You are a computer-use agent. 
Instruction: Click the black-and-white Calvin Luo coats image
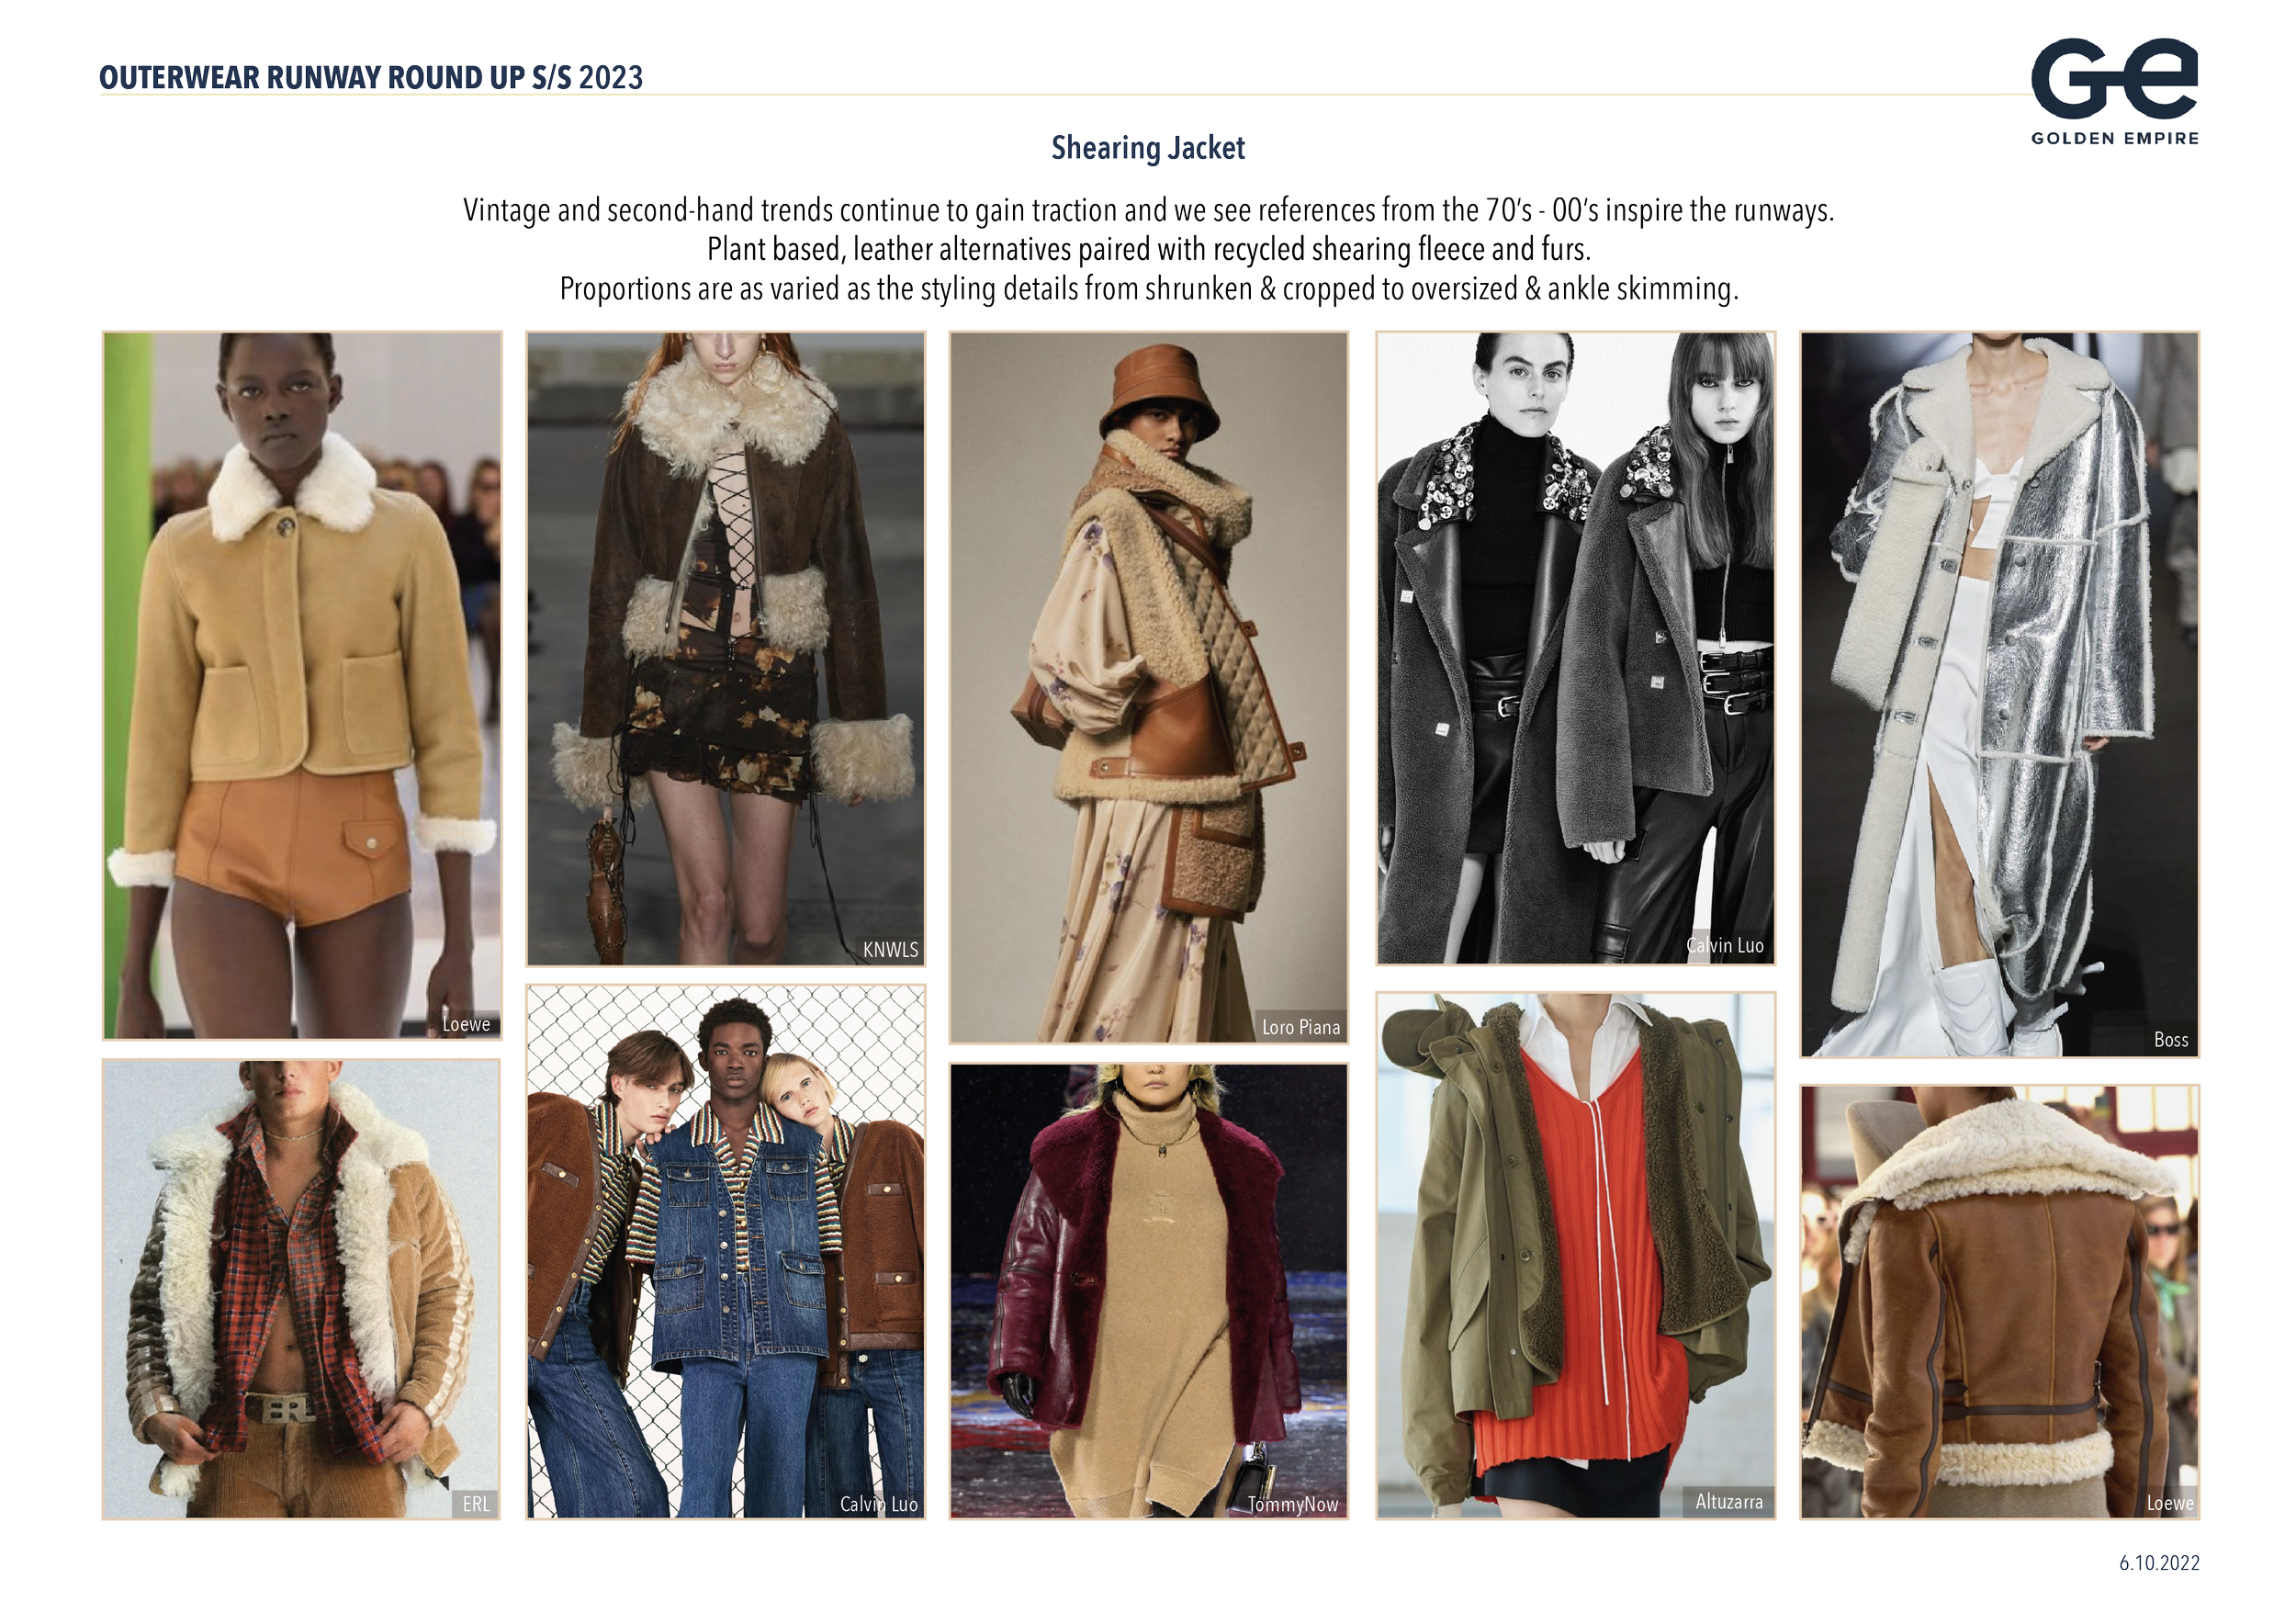1574,649
